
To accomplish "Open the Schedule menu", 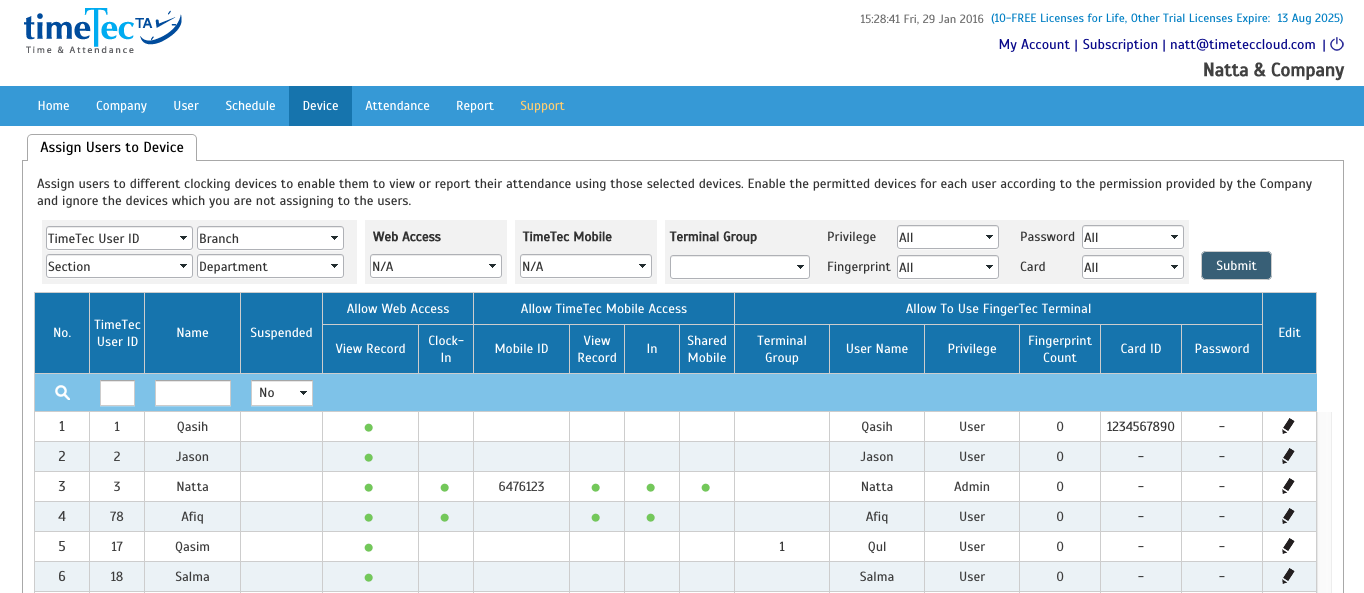I will point(250,106).
